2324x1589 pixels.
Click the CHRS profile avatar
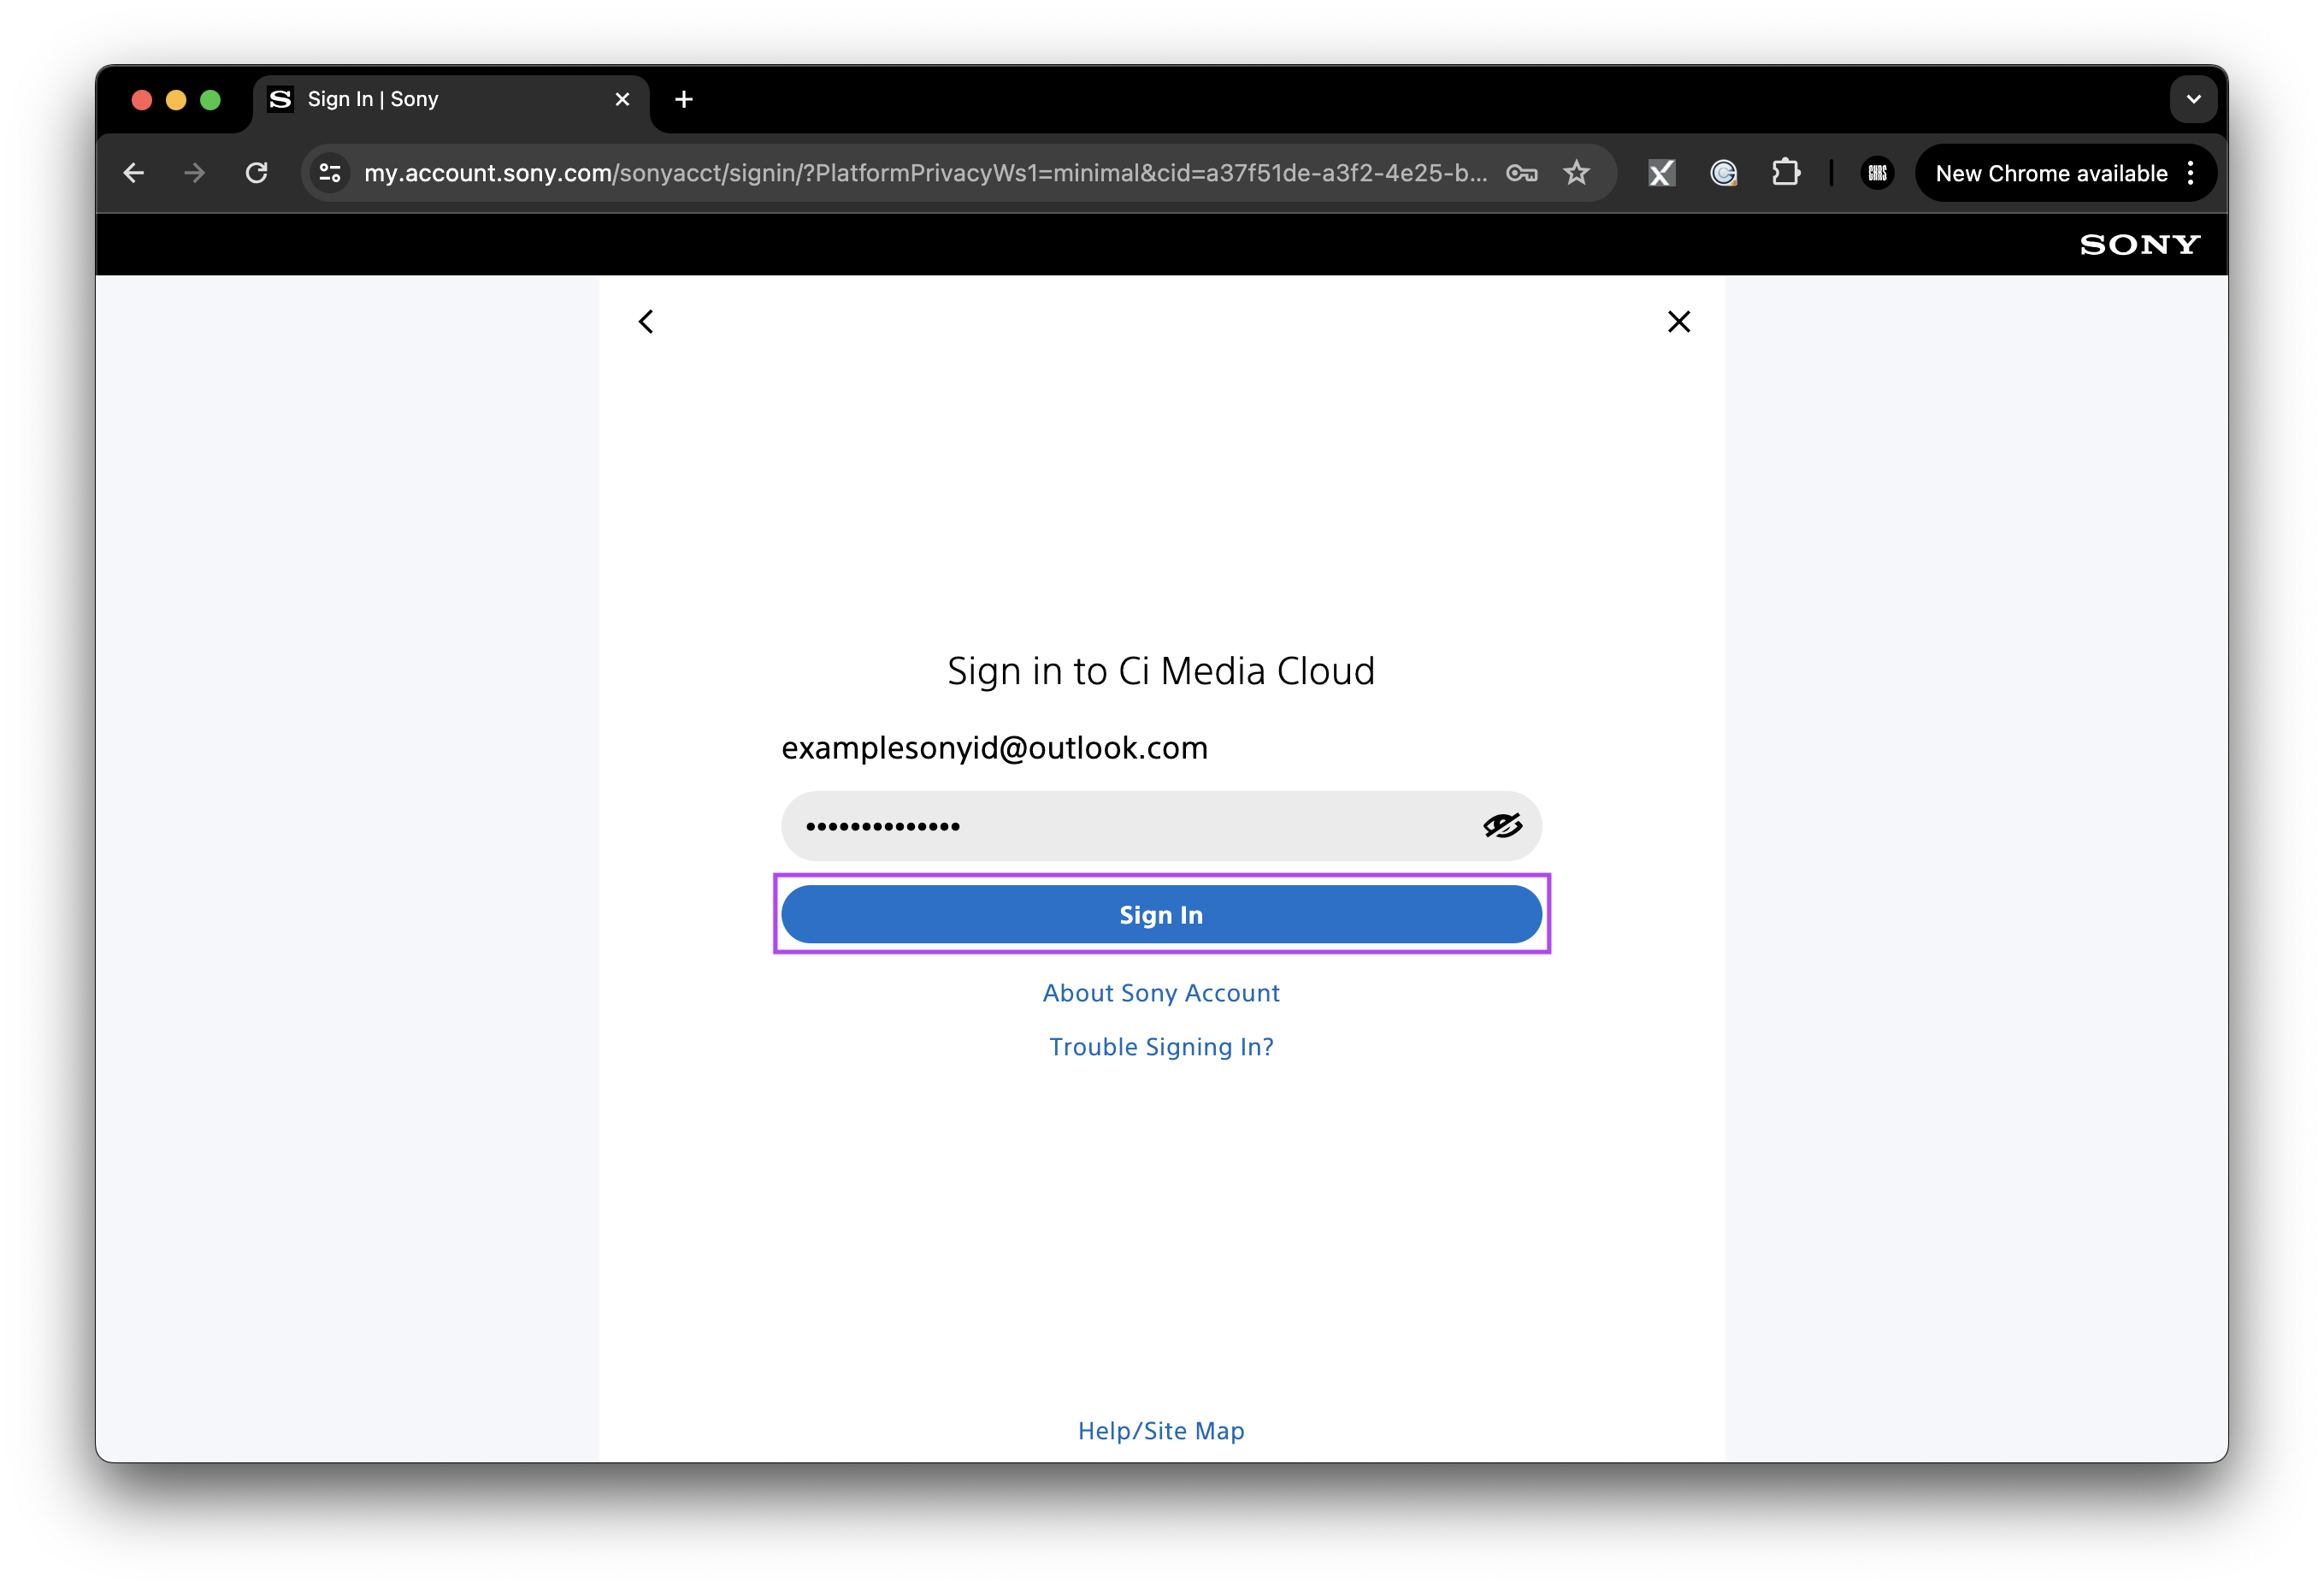click(x=1877, y=172)
